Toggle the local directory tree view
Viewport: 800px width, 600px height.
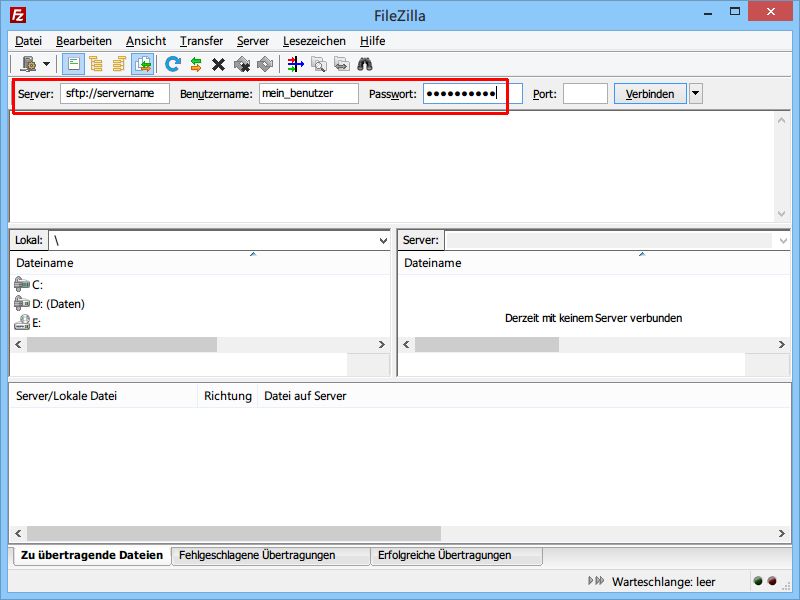coord(96,64)
